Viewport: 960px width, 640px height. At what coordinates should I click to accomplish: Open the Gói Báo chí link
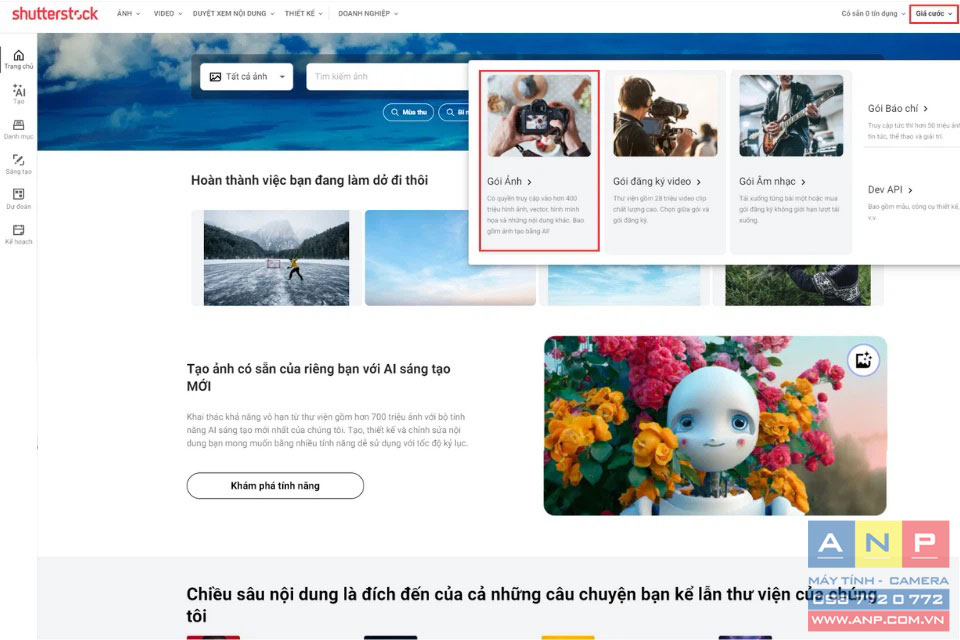(x=898, y=108)
